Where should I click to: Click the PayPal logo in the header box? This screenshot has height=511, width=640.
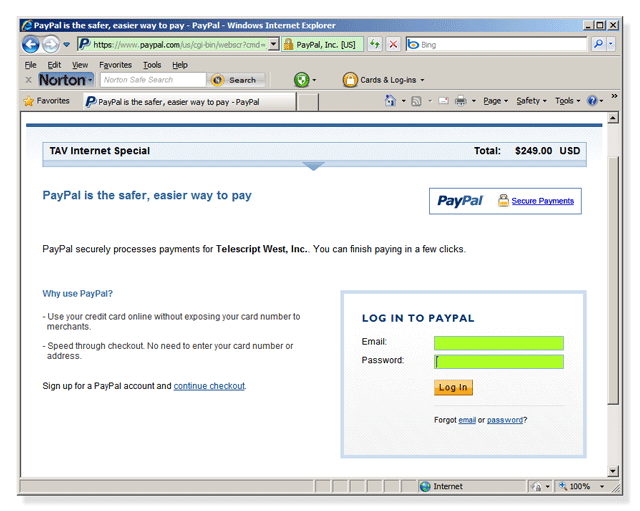[x=460, y=201]
